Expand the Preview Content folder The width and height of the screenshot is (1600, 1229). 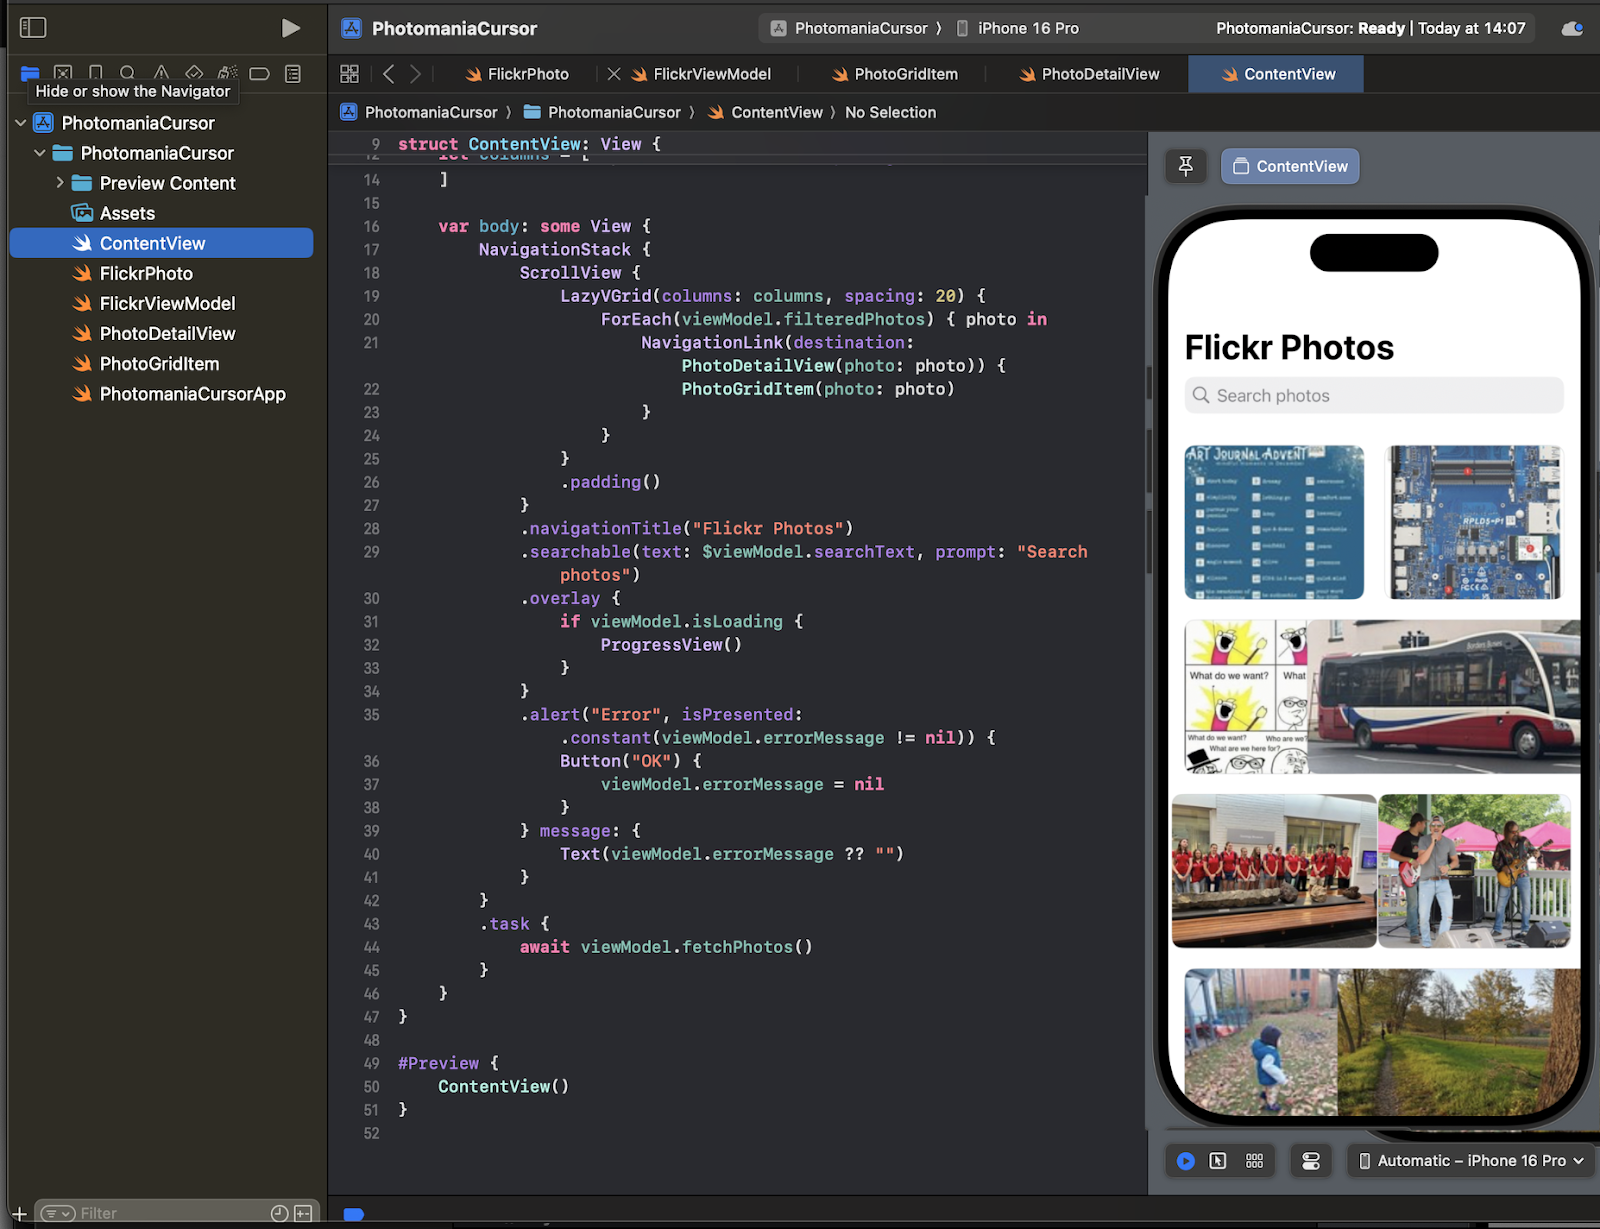[60, 183]
